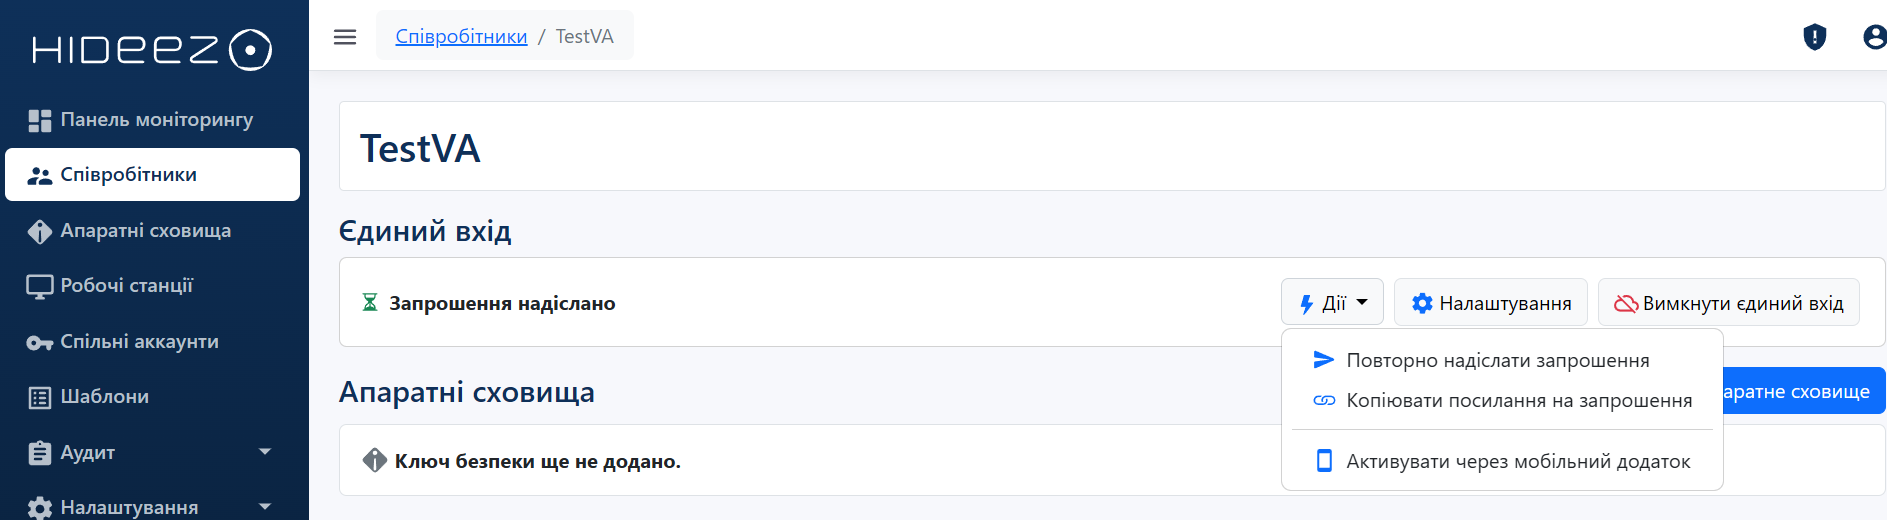The image size is (1887, 520).
Task: Go to Апаратні сховища in sidebar
Action: pos(145,231)
